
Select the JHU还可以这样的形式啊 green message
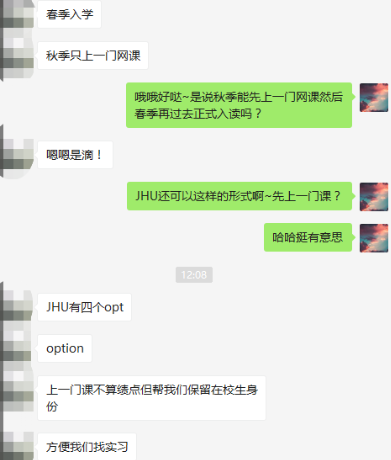239,196
